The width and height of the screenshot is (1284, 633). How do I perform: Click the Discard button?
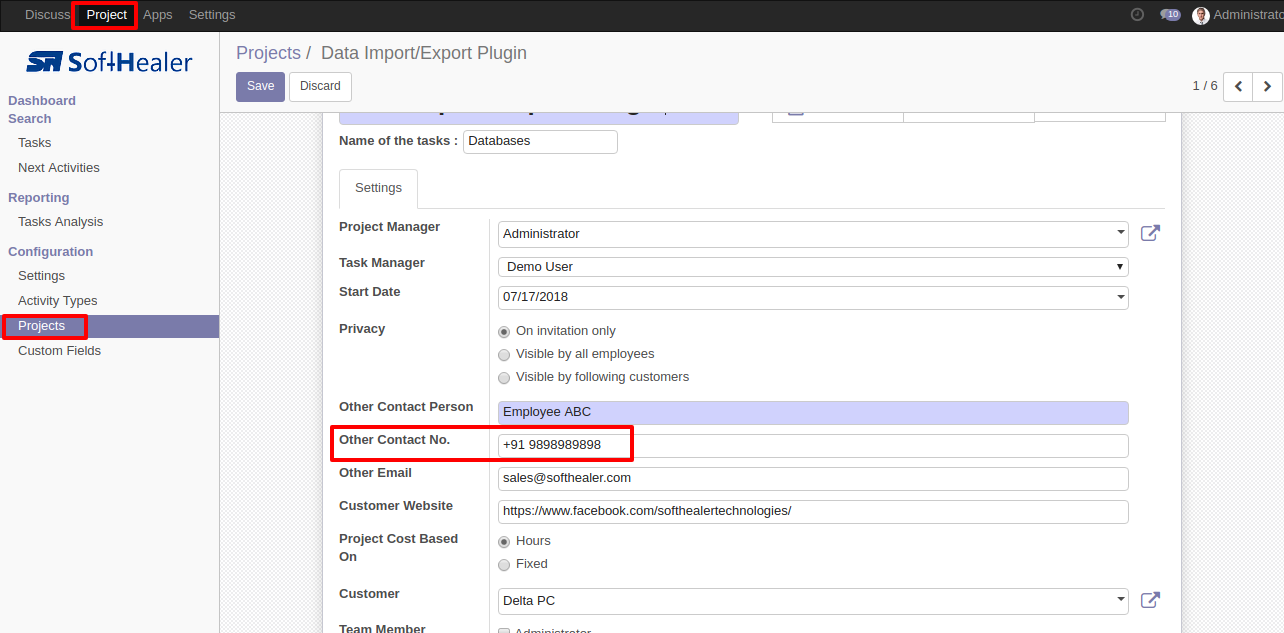coord(320,86)
